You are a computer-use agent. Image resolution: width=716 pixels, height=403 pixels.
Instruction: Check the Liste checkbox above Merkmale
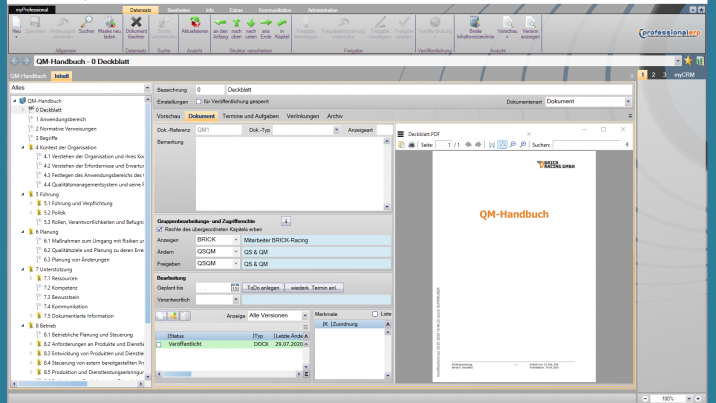coord(375,314)
